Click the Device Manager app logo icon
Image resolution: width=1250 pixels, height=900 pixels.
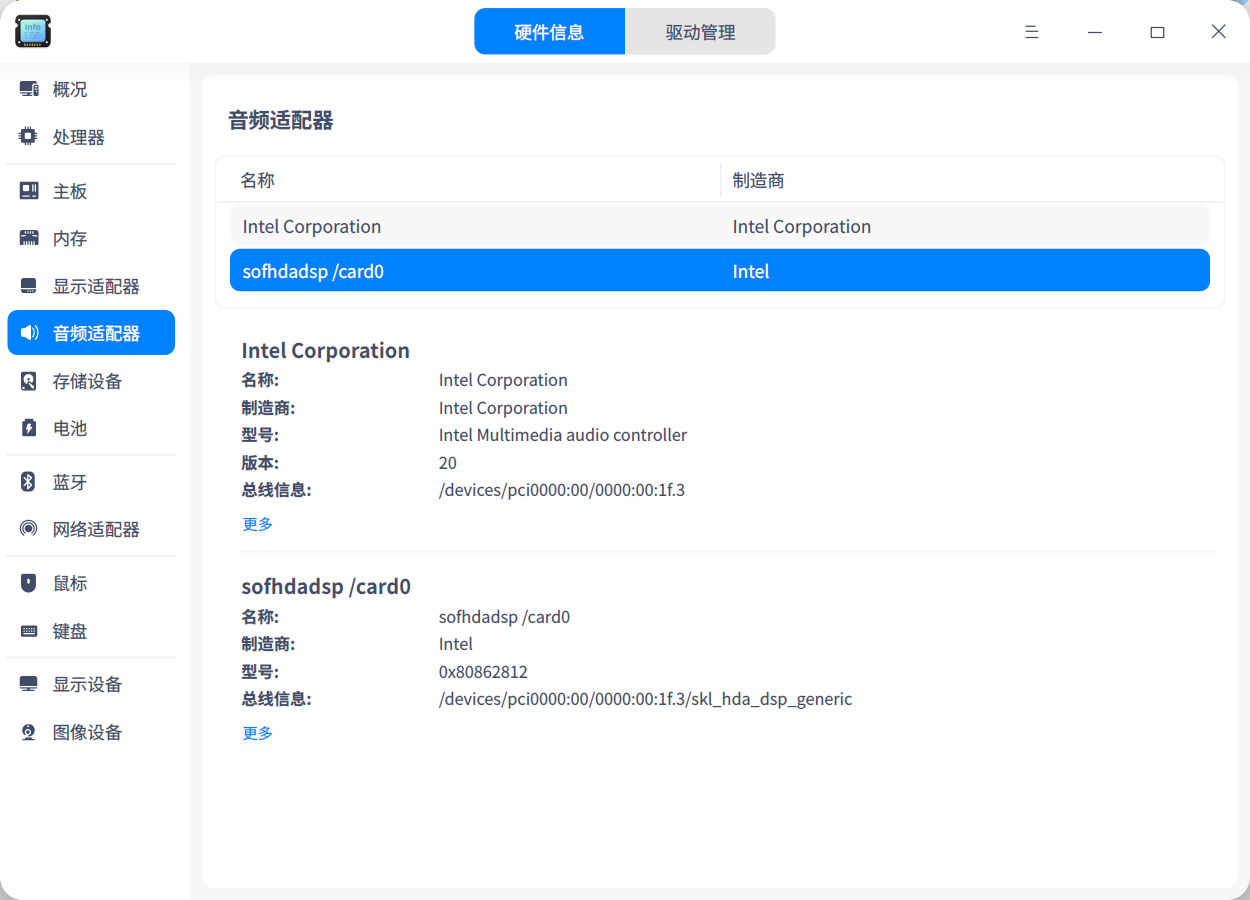coord(33,31)
